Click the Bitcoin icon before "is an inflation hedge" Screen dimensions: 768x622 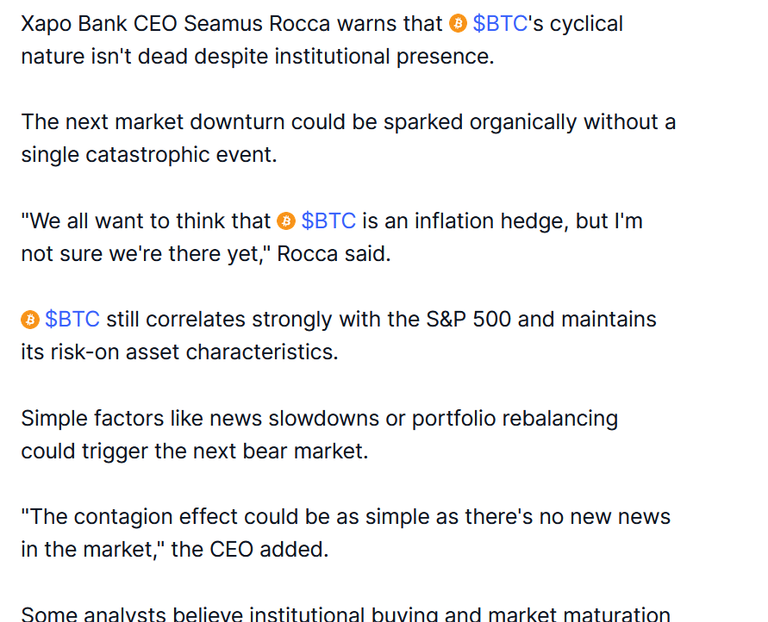click(x=286, y=221)
